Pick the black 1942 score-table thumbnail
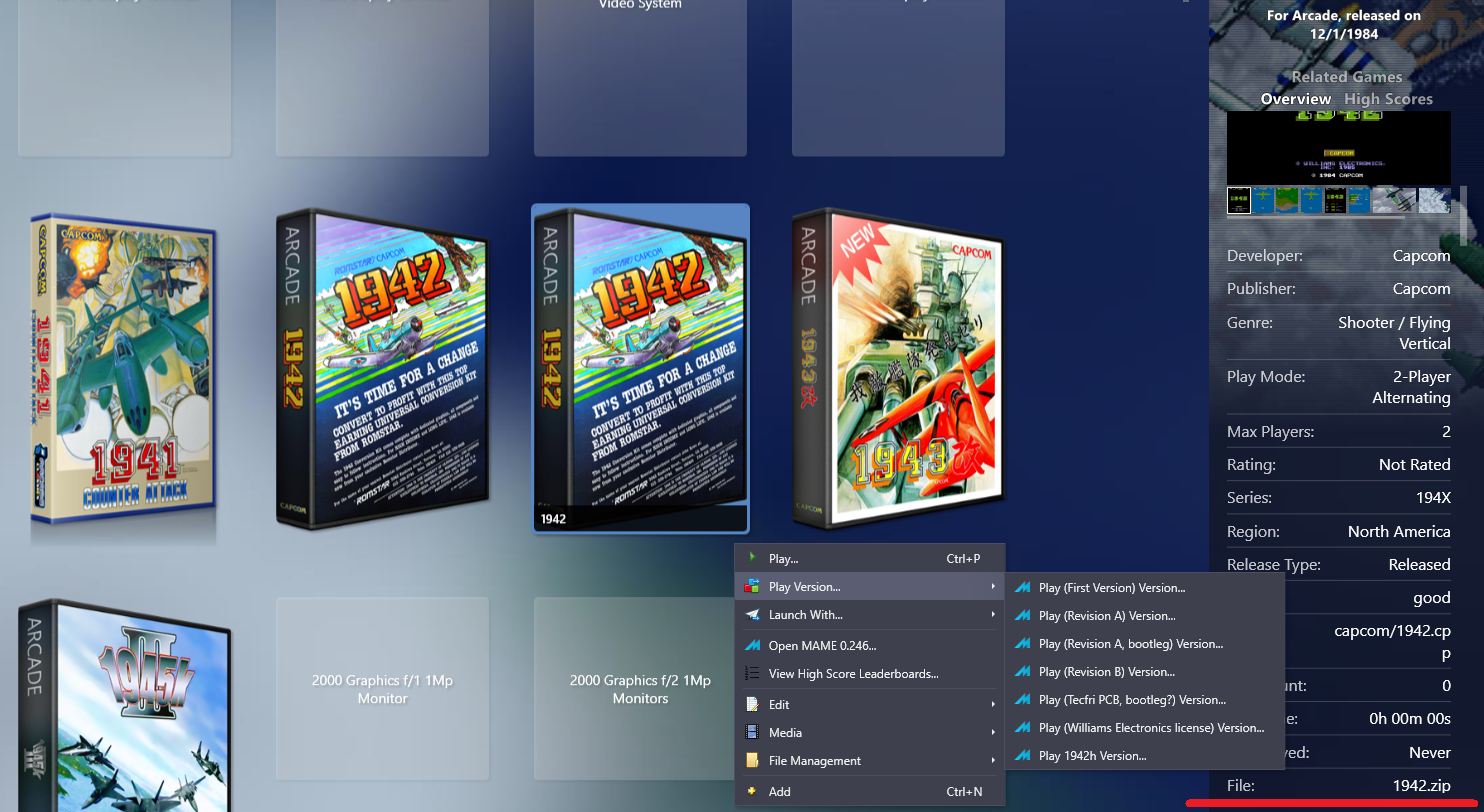Viewport: 1484px width, 812px height. click(1334, 200)
